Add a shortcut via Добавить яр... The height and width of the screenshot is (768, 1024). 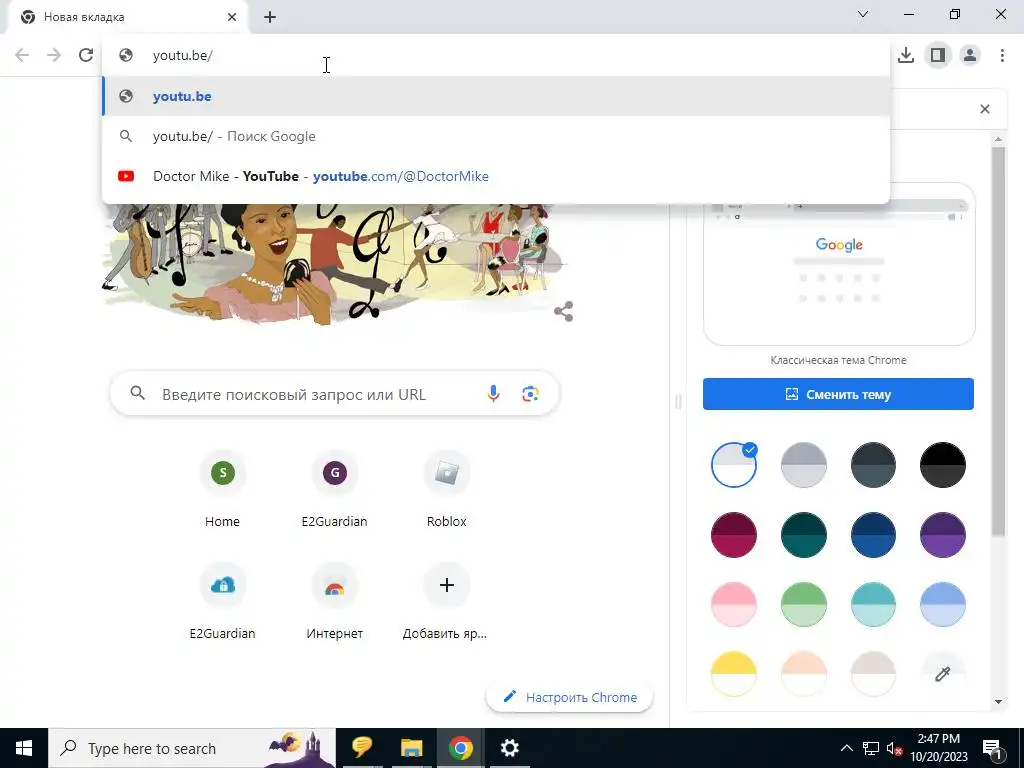447,601
